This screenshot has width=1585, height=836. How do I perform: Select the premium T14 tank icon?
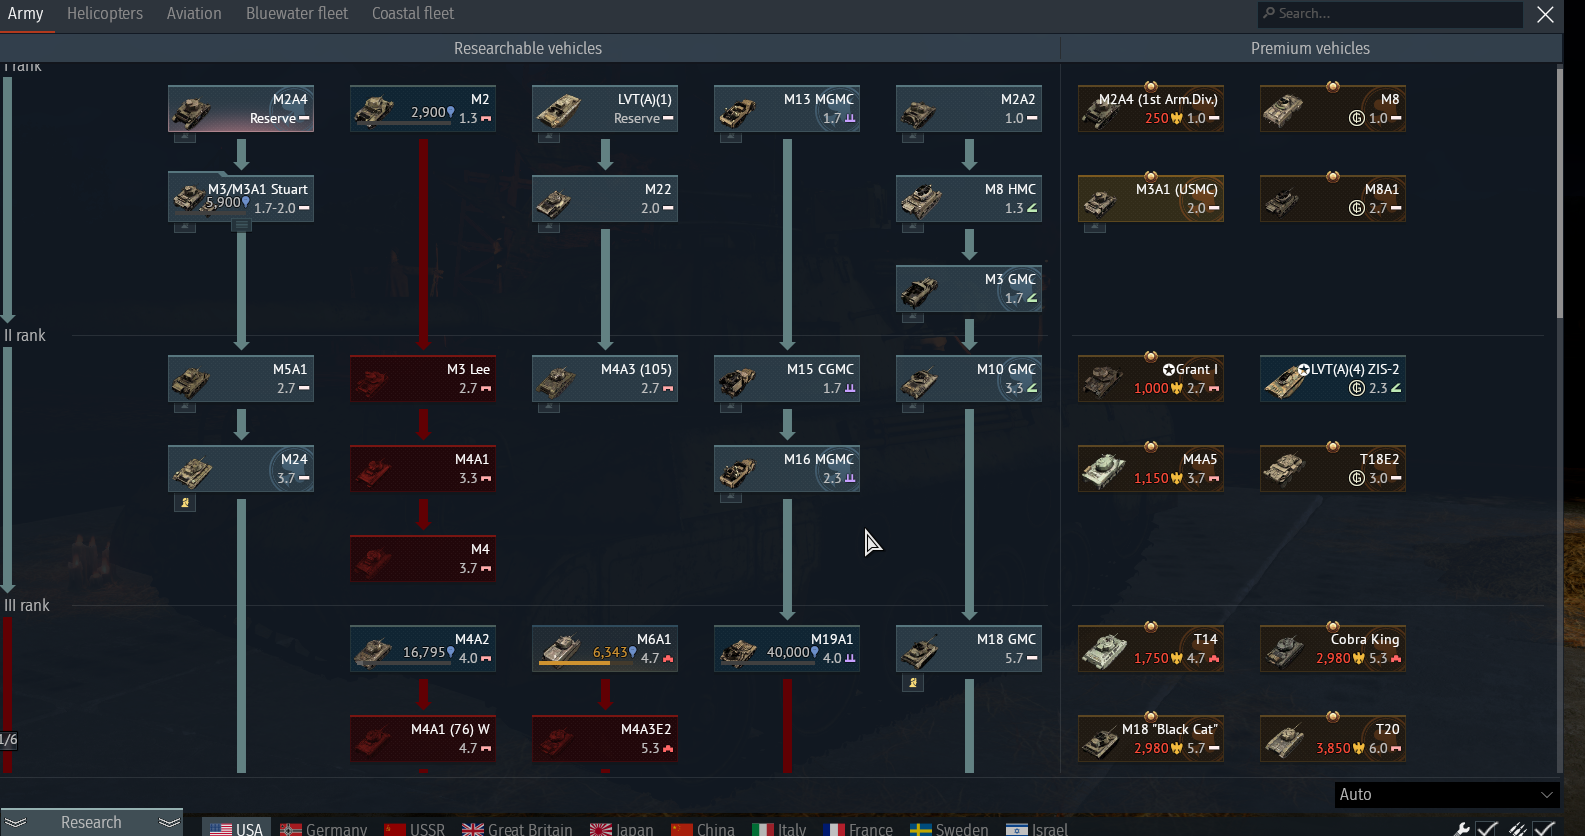click(1151, 648)
